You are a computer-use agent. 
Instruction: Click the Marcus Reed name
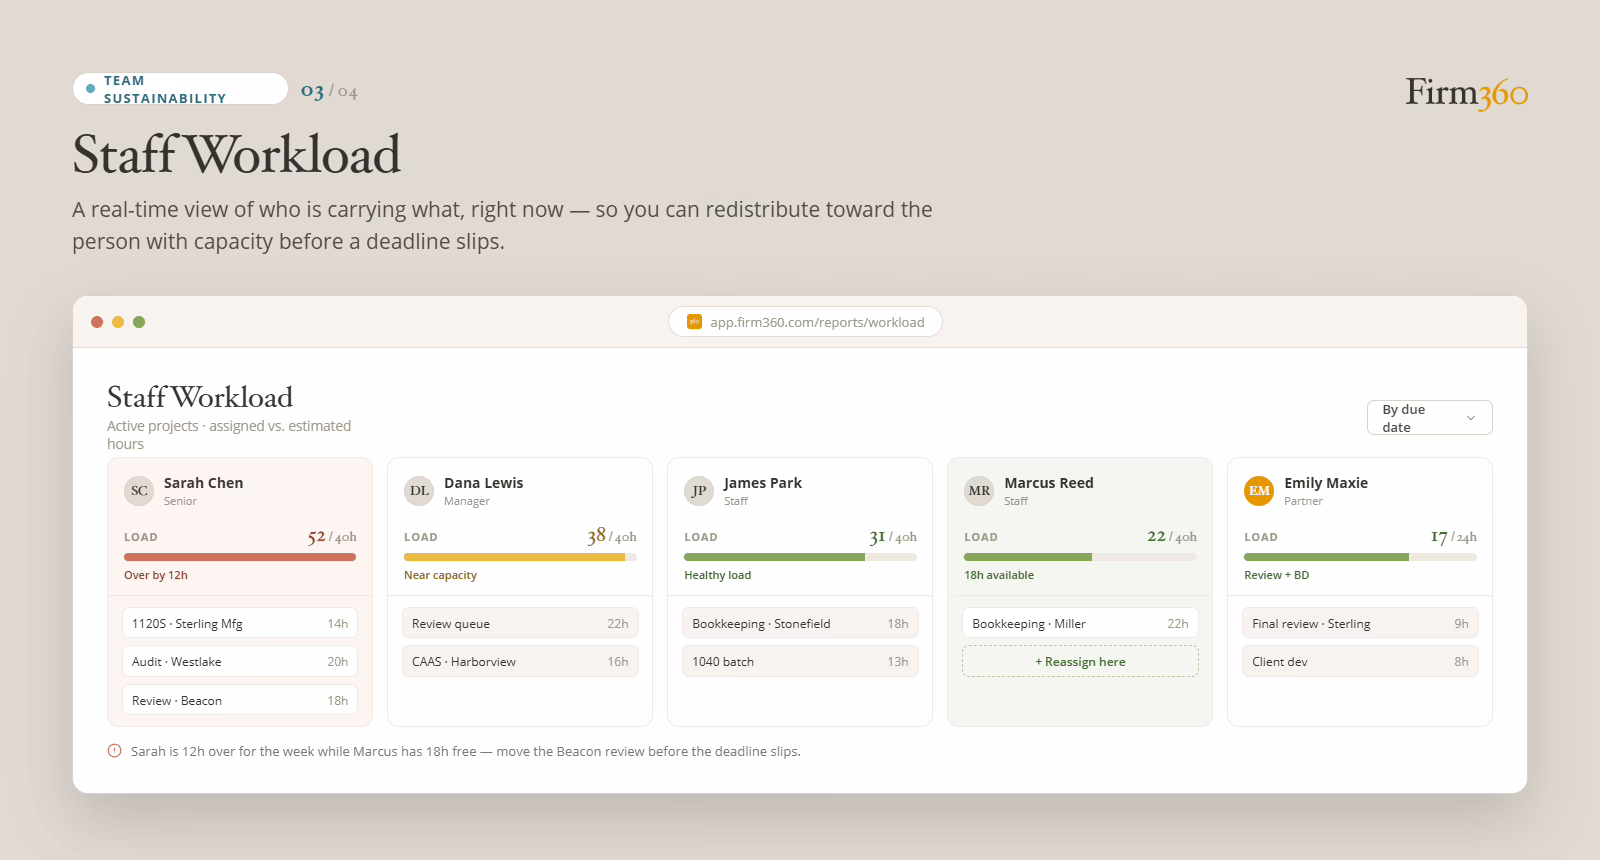tap(1049, 483)
